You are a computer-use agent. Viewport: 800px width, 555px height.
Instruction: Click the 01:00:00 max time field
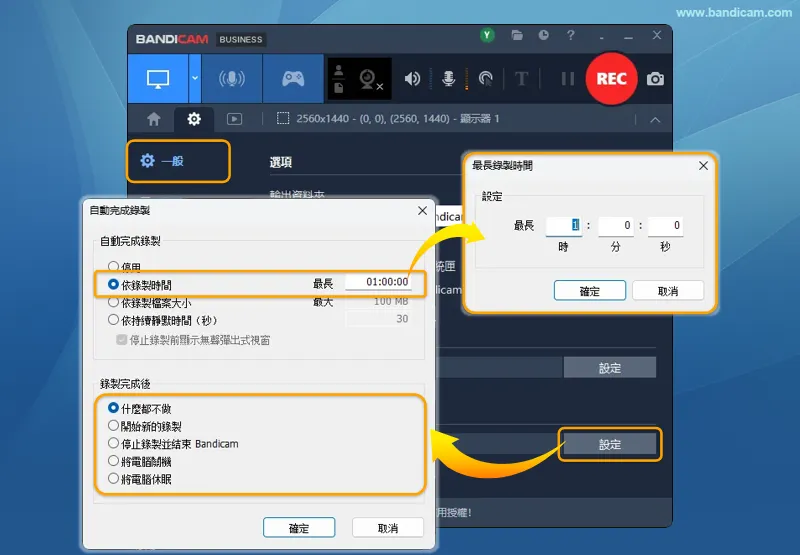[378, 282]
